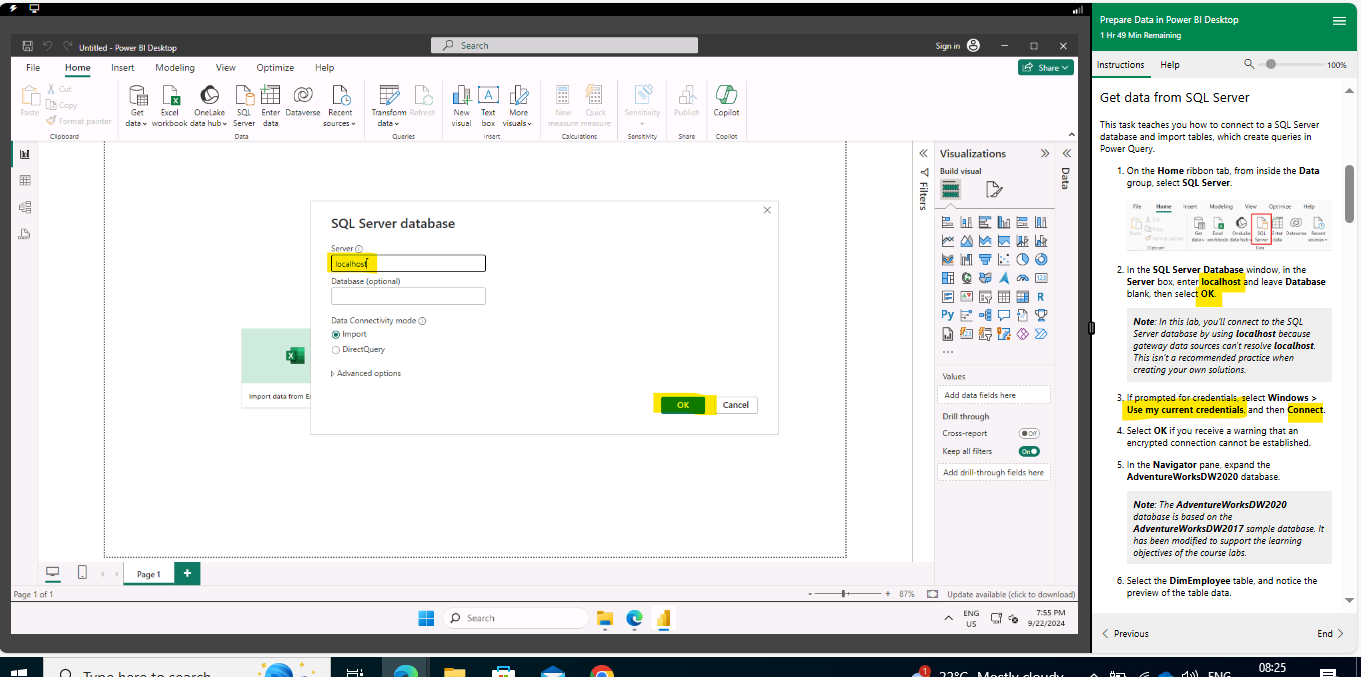1361x677 pixels.
Task: Add a new report page with plus button
Action: tap(187, 573)
